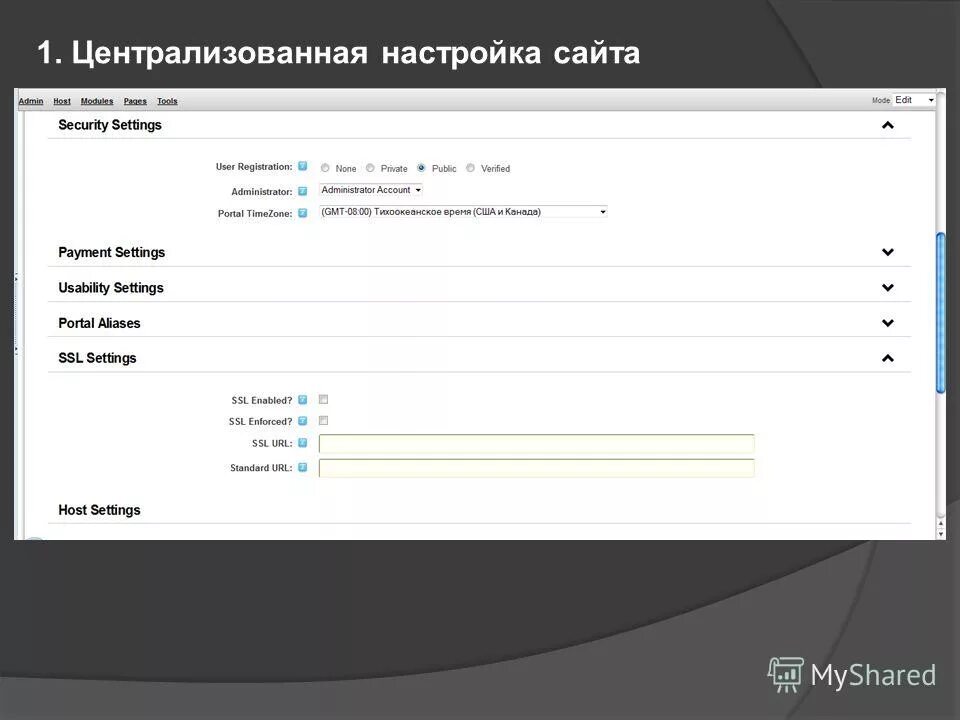Click help icon next to SSL Enforced
Image resolution: width=960 pixels, height=720 pixels.
tap(302, 420)
